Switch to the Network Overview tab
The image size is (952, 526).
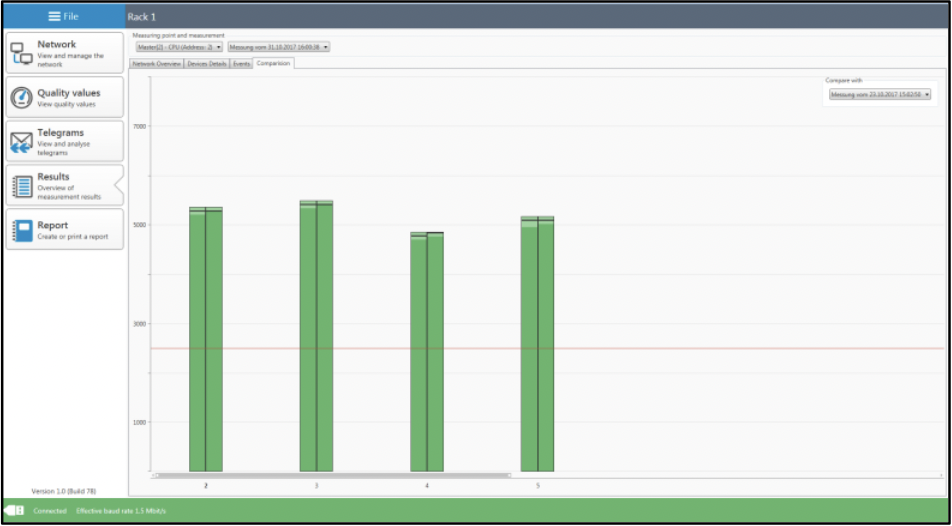pos(157,63)
